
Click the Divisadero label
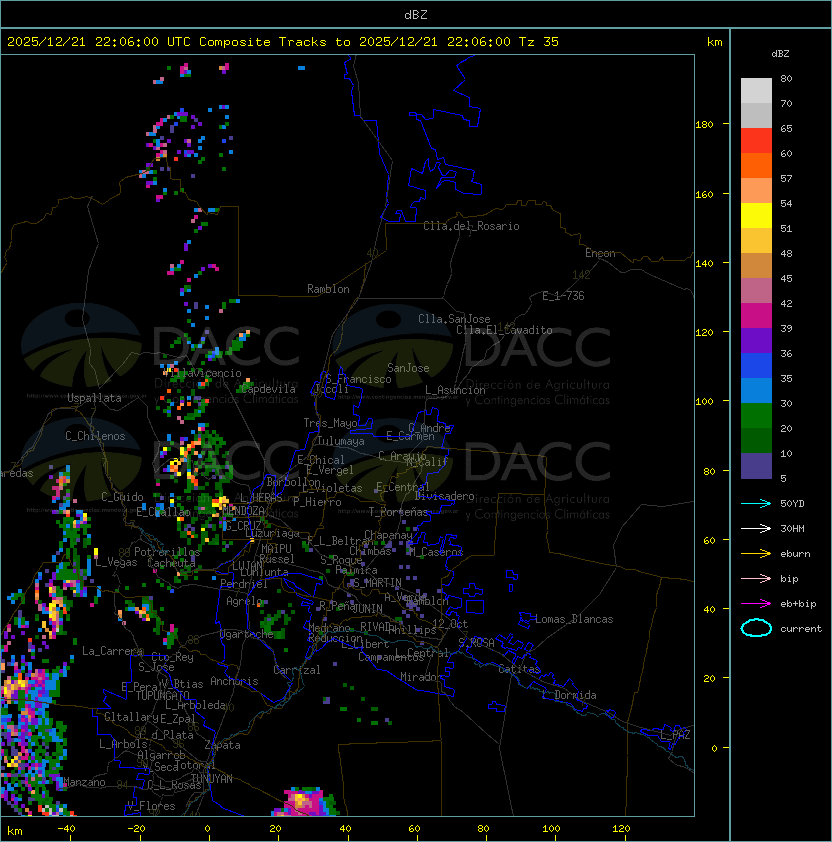pos(444,496)
